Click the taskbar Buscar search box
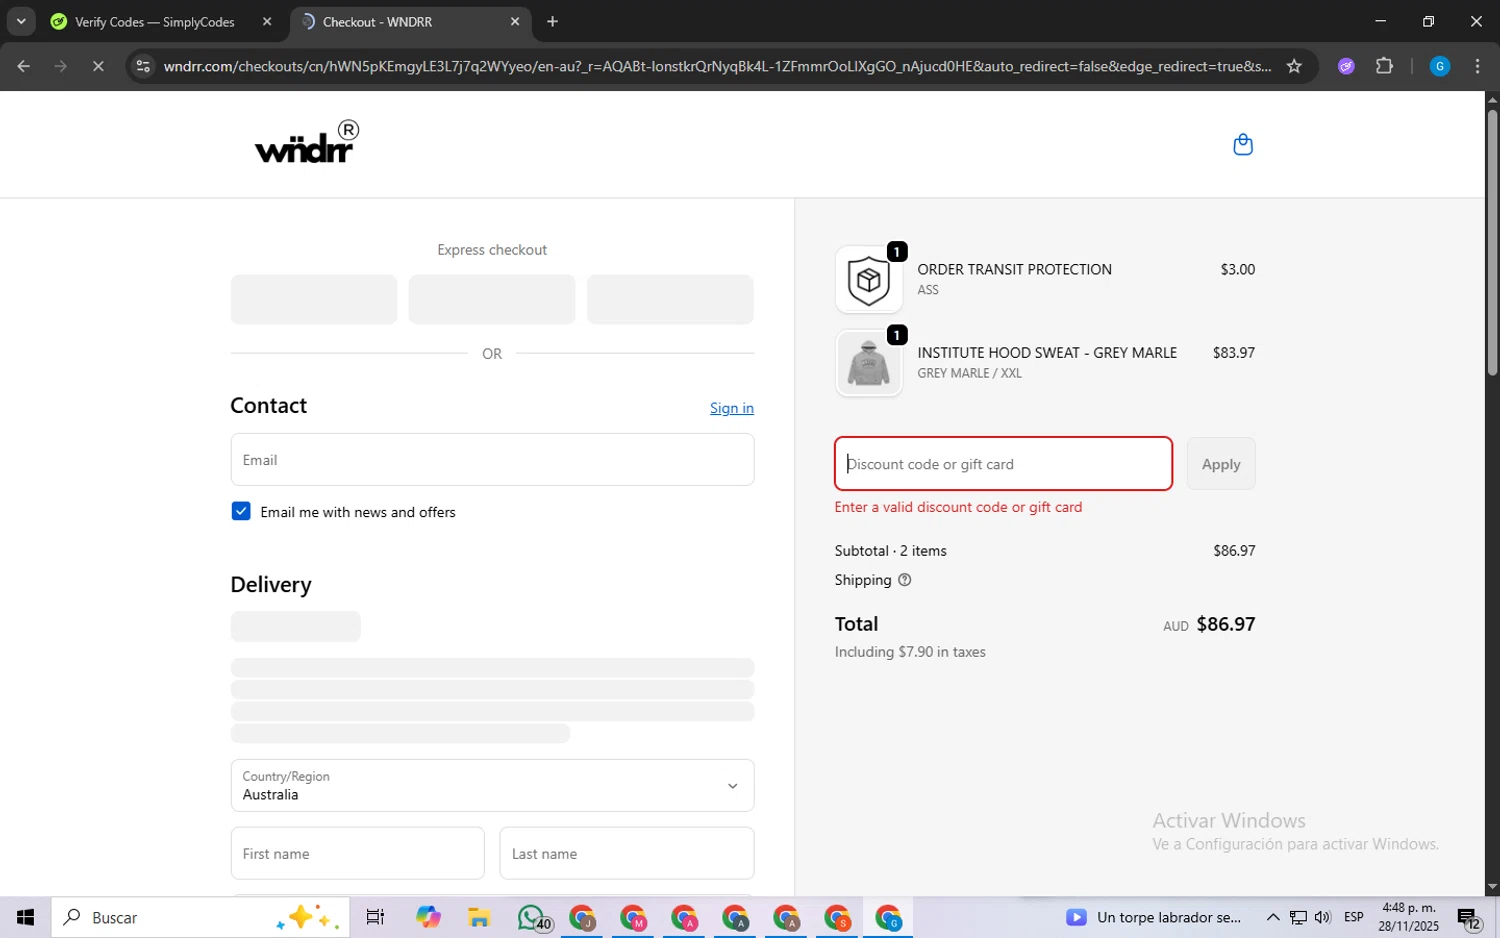The height and width of the screenshot is (938, 1500). [200, 917]
